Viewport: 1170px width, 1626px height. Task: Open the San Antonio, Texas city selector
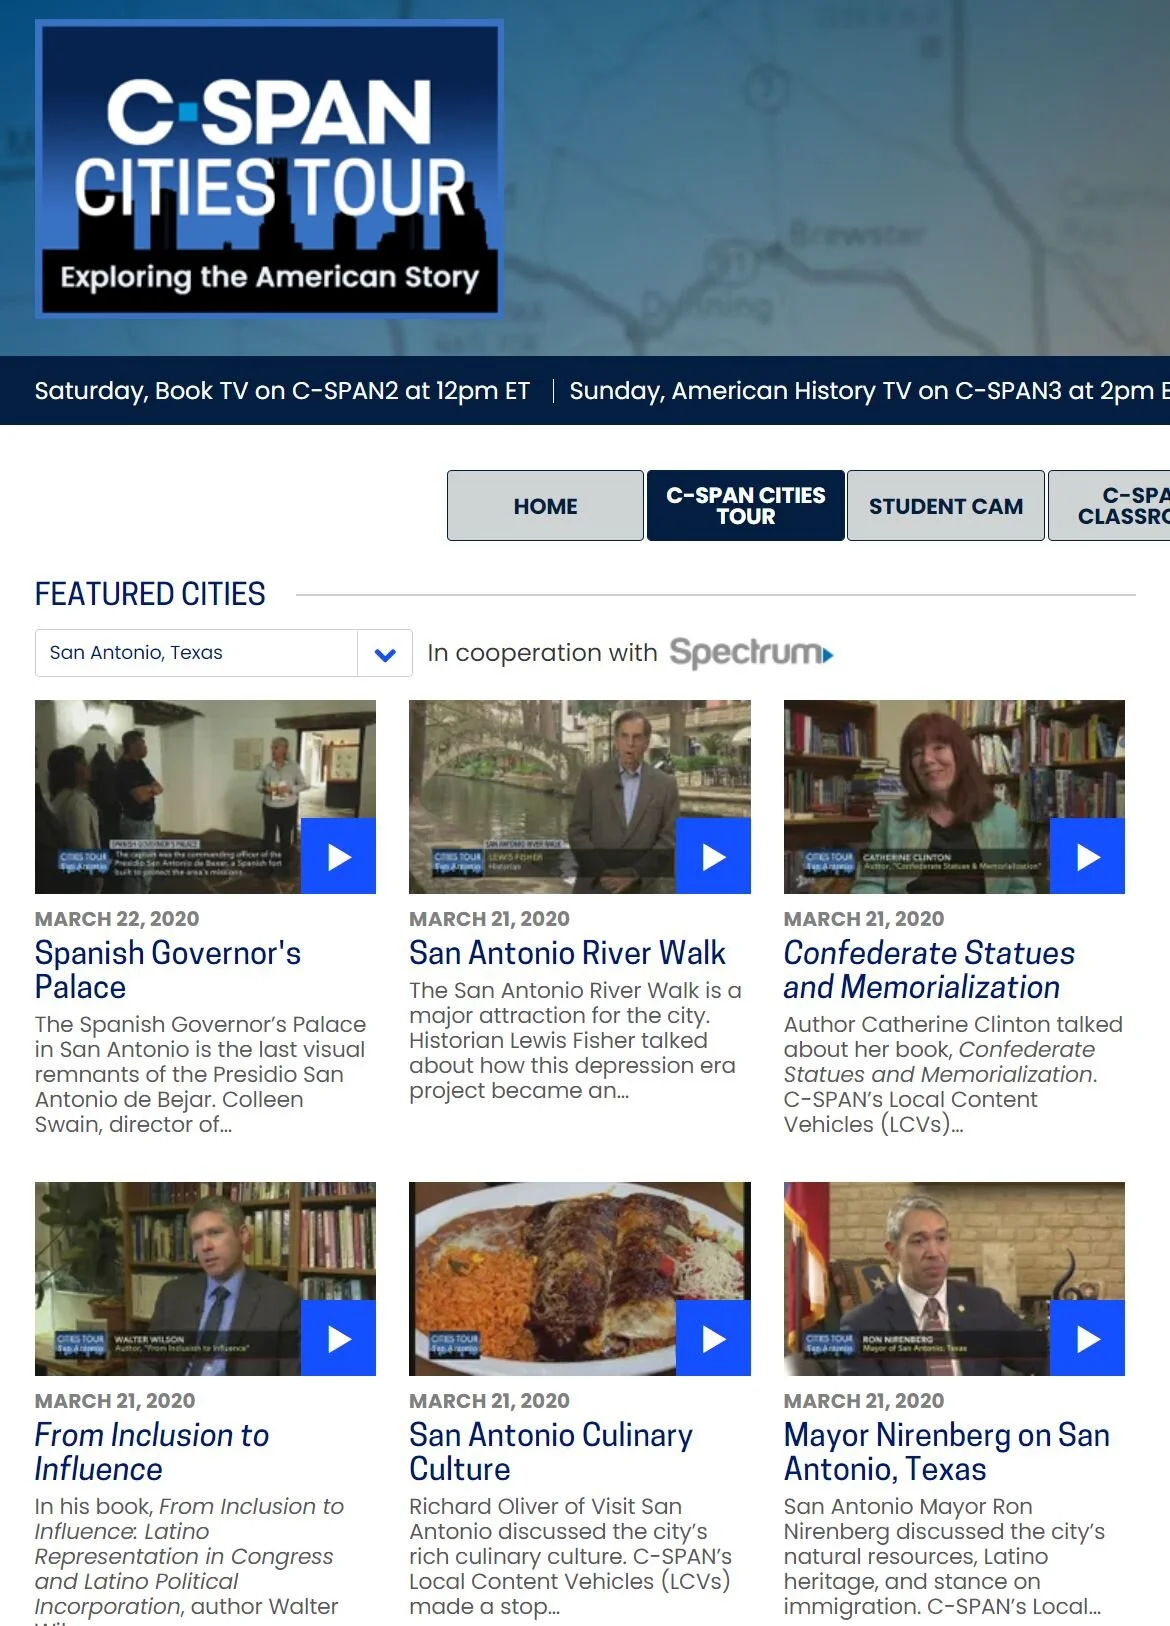223,653
